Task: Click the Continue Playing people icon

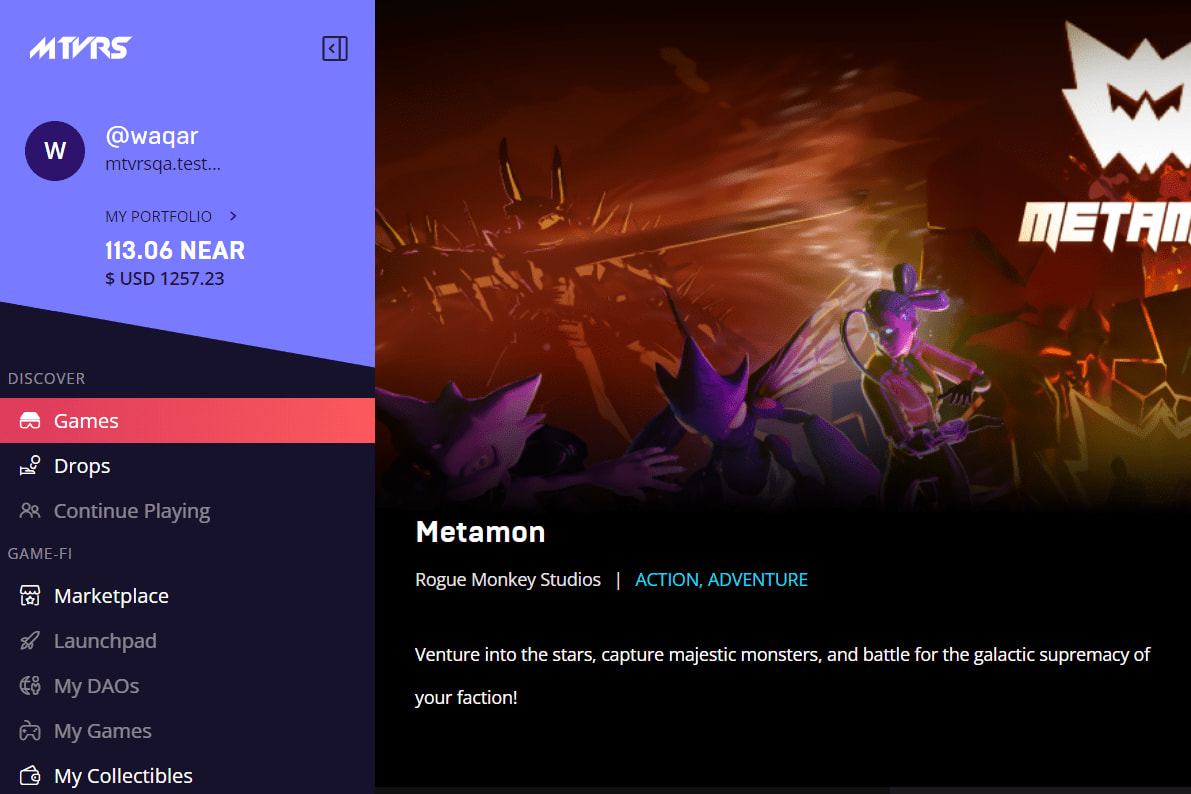Action: (30, 511)
